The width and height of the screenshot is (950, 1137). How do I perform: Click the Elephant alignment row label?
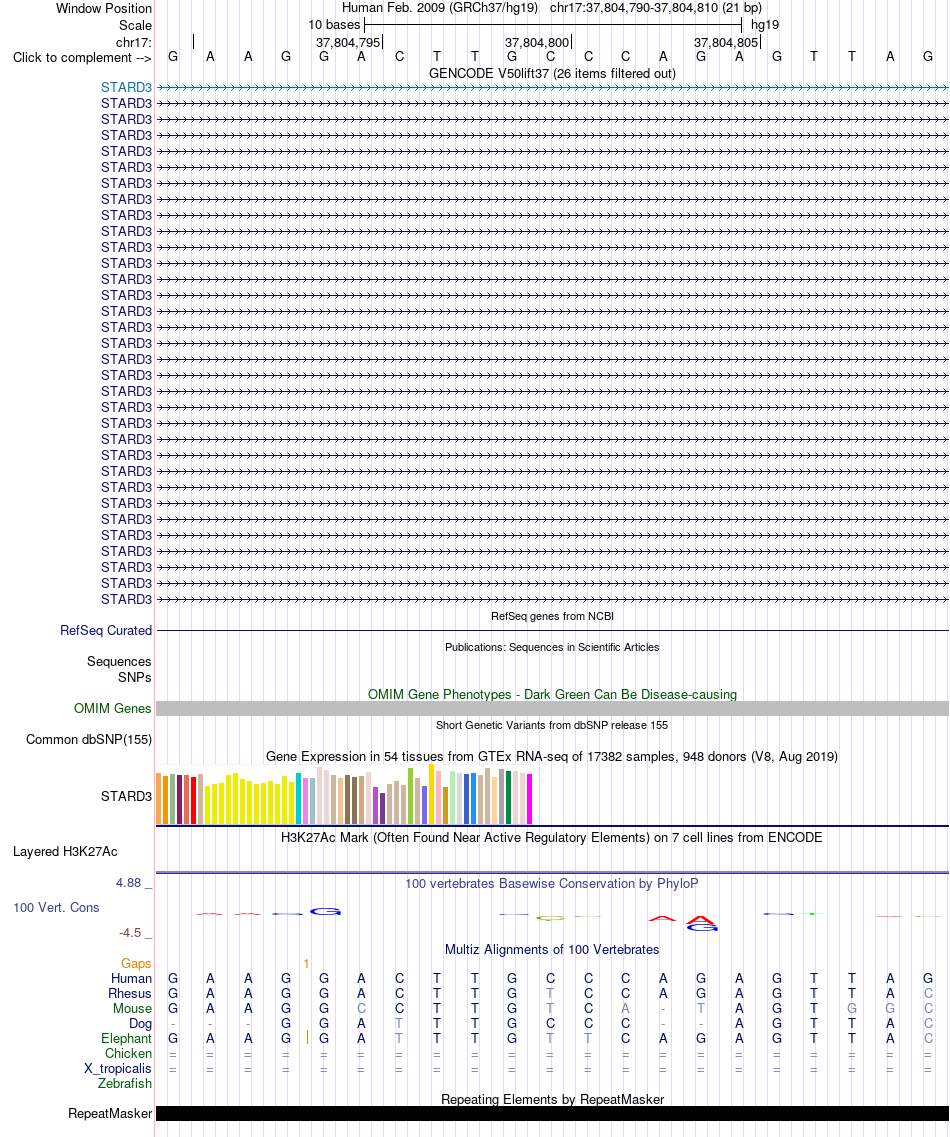(x=126, y=1038)
